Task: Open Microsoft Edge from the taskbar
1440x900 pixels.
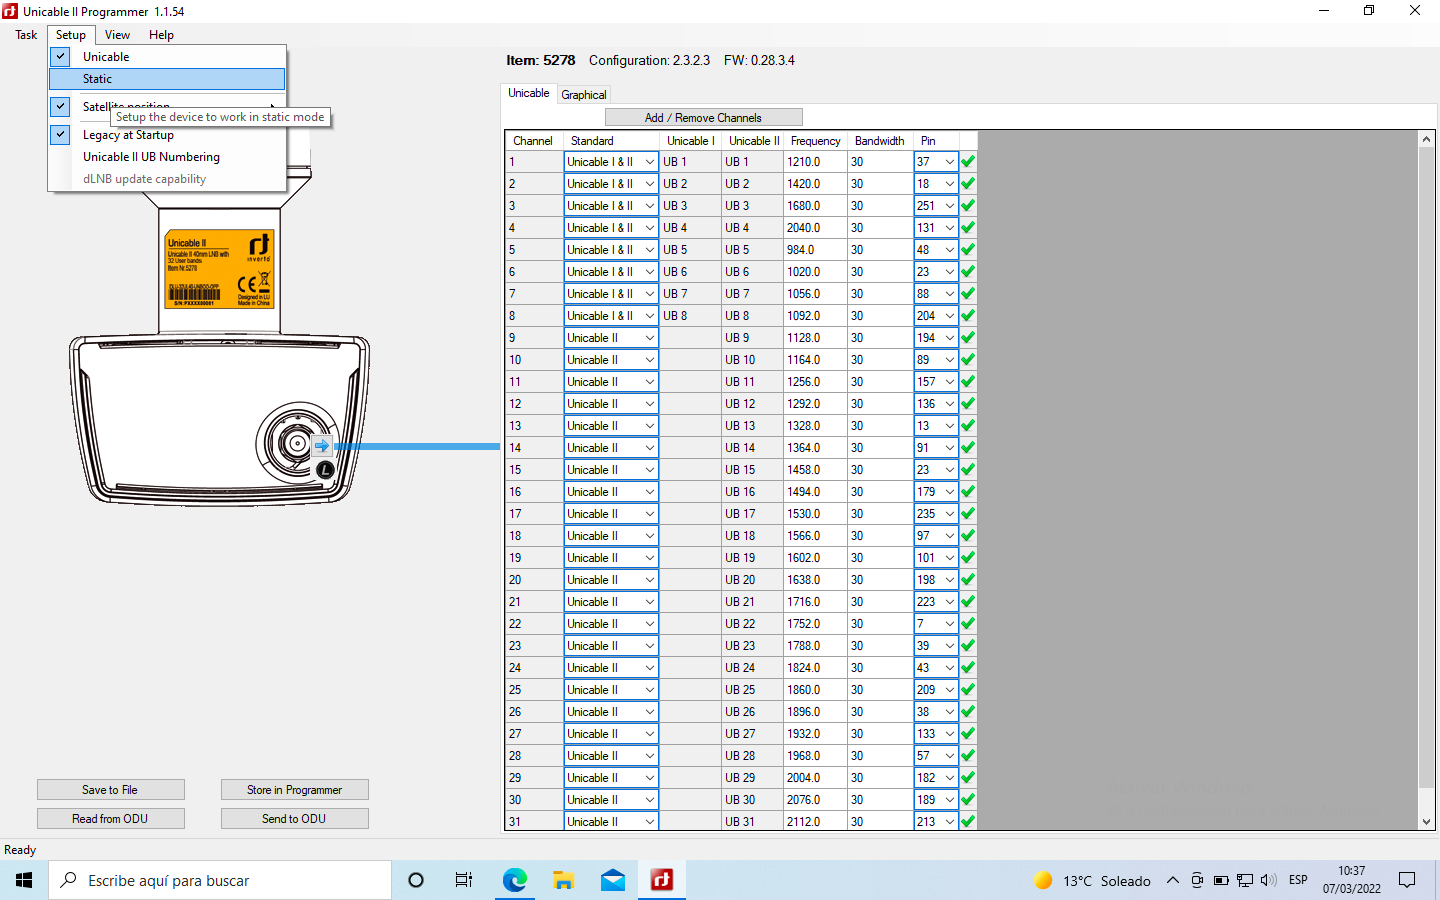Action: [x=514, y=880]
